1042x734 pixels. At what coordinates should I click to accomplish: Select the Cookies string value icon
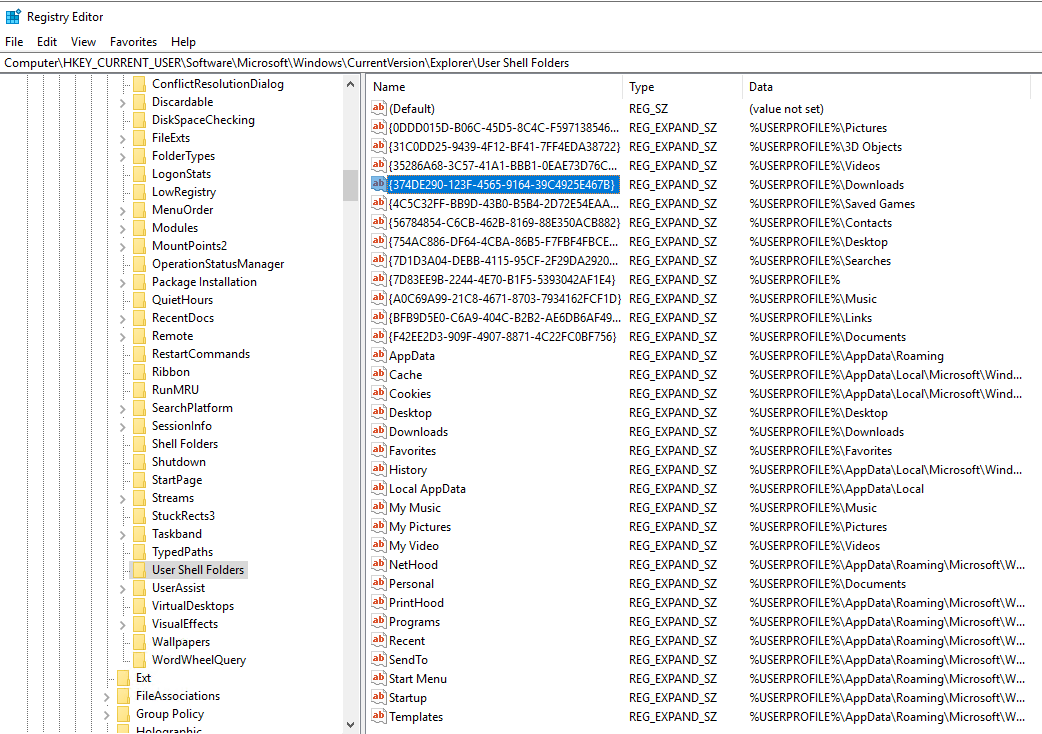[378, 393]
